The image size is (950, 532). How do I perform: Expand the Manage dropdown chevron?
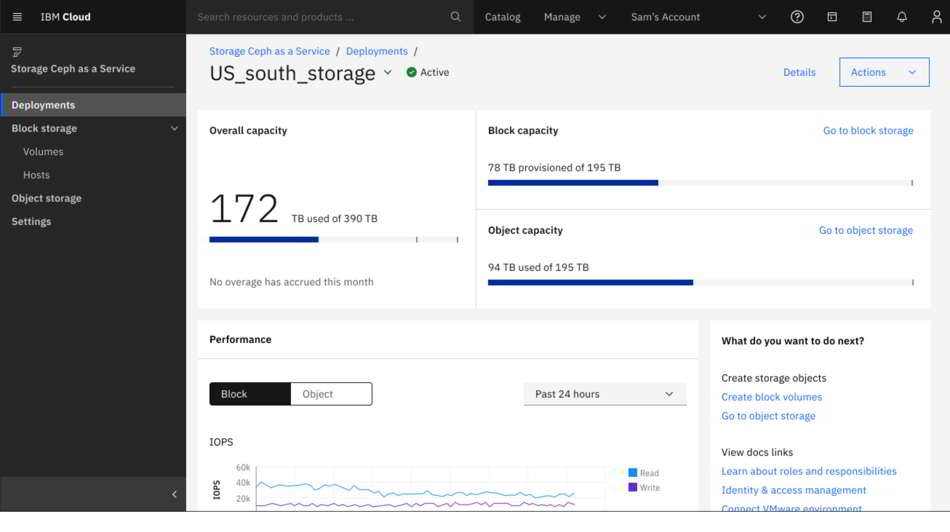click(602, 17)
